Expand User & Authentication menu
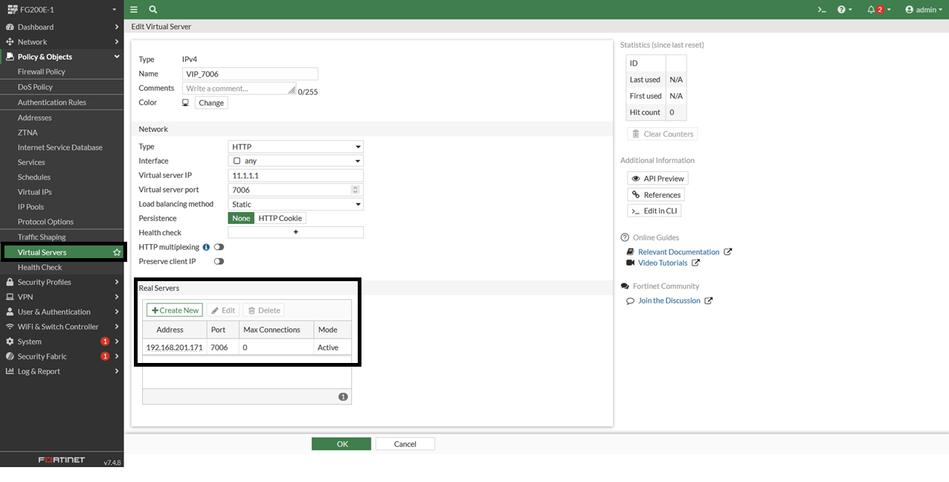 pyautogui.click(x=62, y=312)
